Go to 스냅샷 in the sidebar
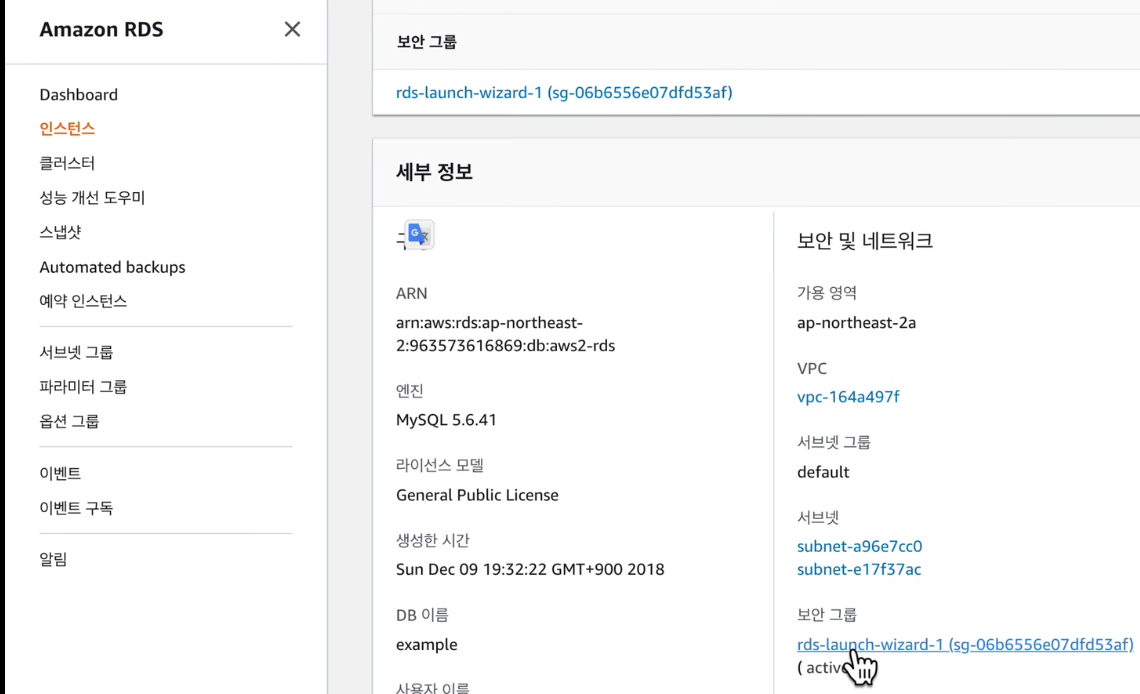 pyautogui.click(x=60, y=232)
